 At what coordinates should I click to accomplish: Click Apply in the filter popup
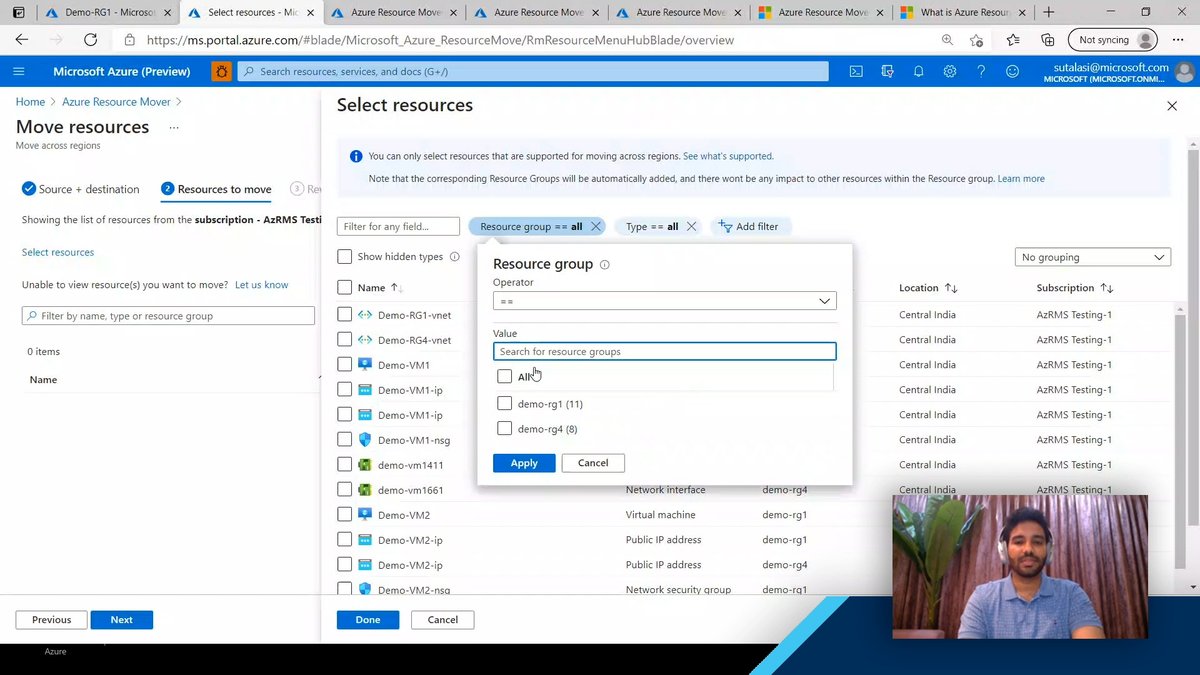pos(524,463)
